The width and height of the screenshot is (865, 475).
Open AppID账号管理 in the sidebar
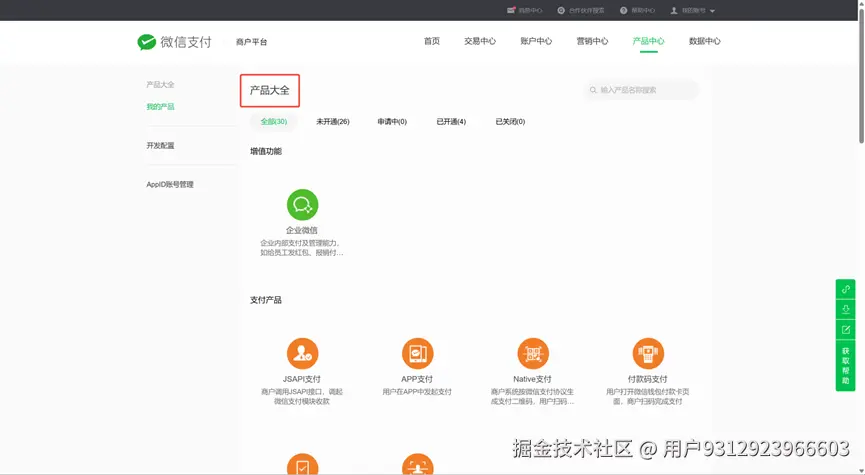coord(170,184)
